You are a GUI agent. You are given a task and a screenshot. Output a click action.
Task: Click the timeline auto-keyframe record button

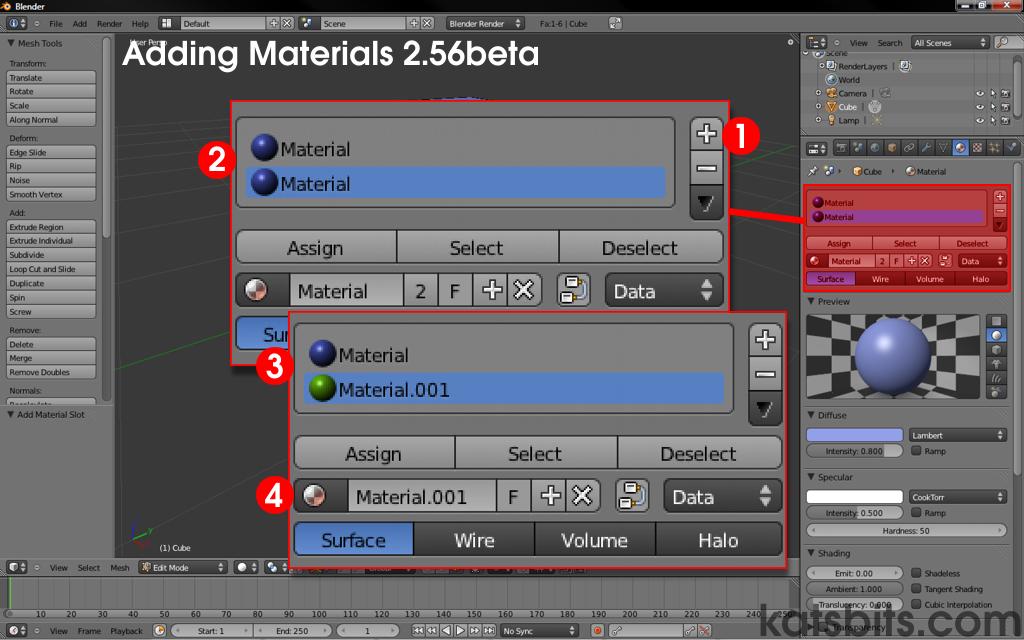click(597, 631)
